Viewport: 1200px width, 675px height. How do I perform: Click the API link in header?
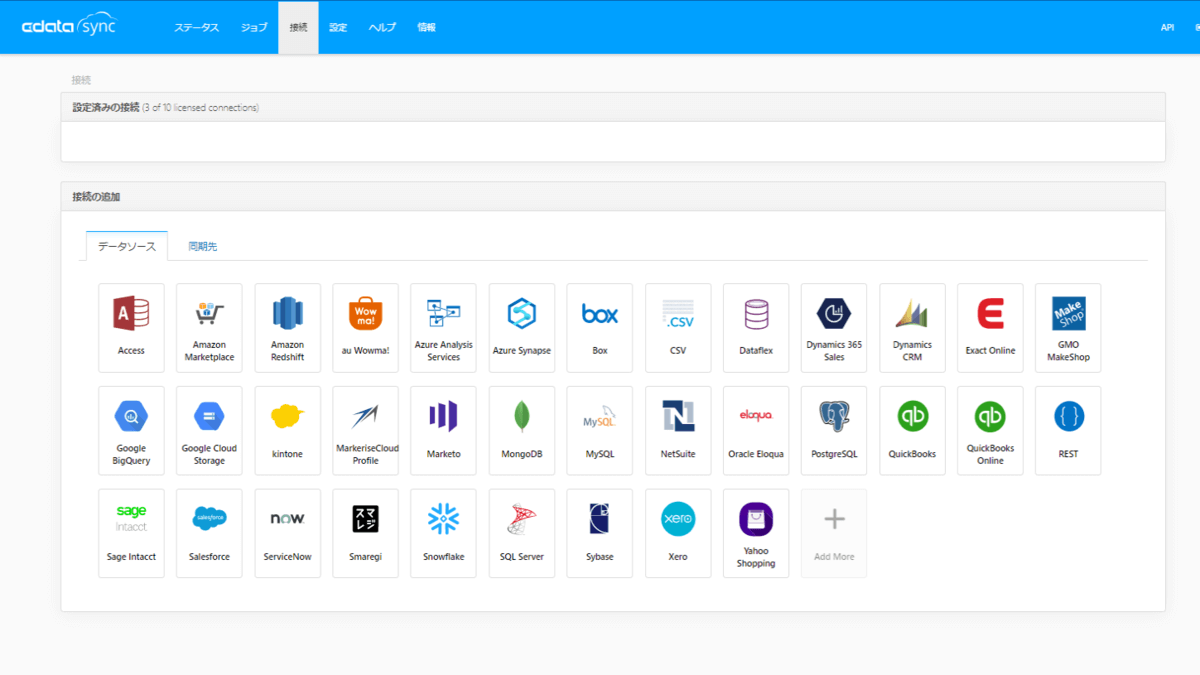(1167, 27)
